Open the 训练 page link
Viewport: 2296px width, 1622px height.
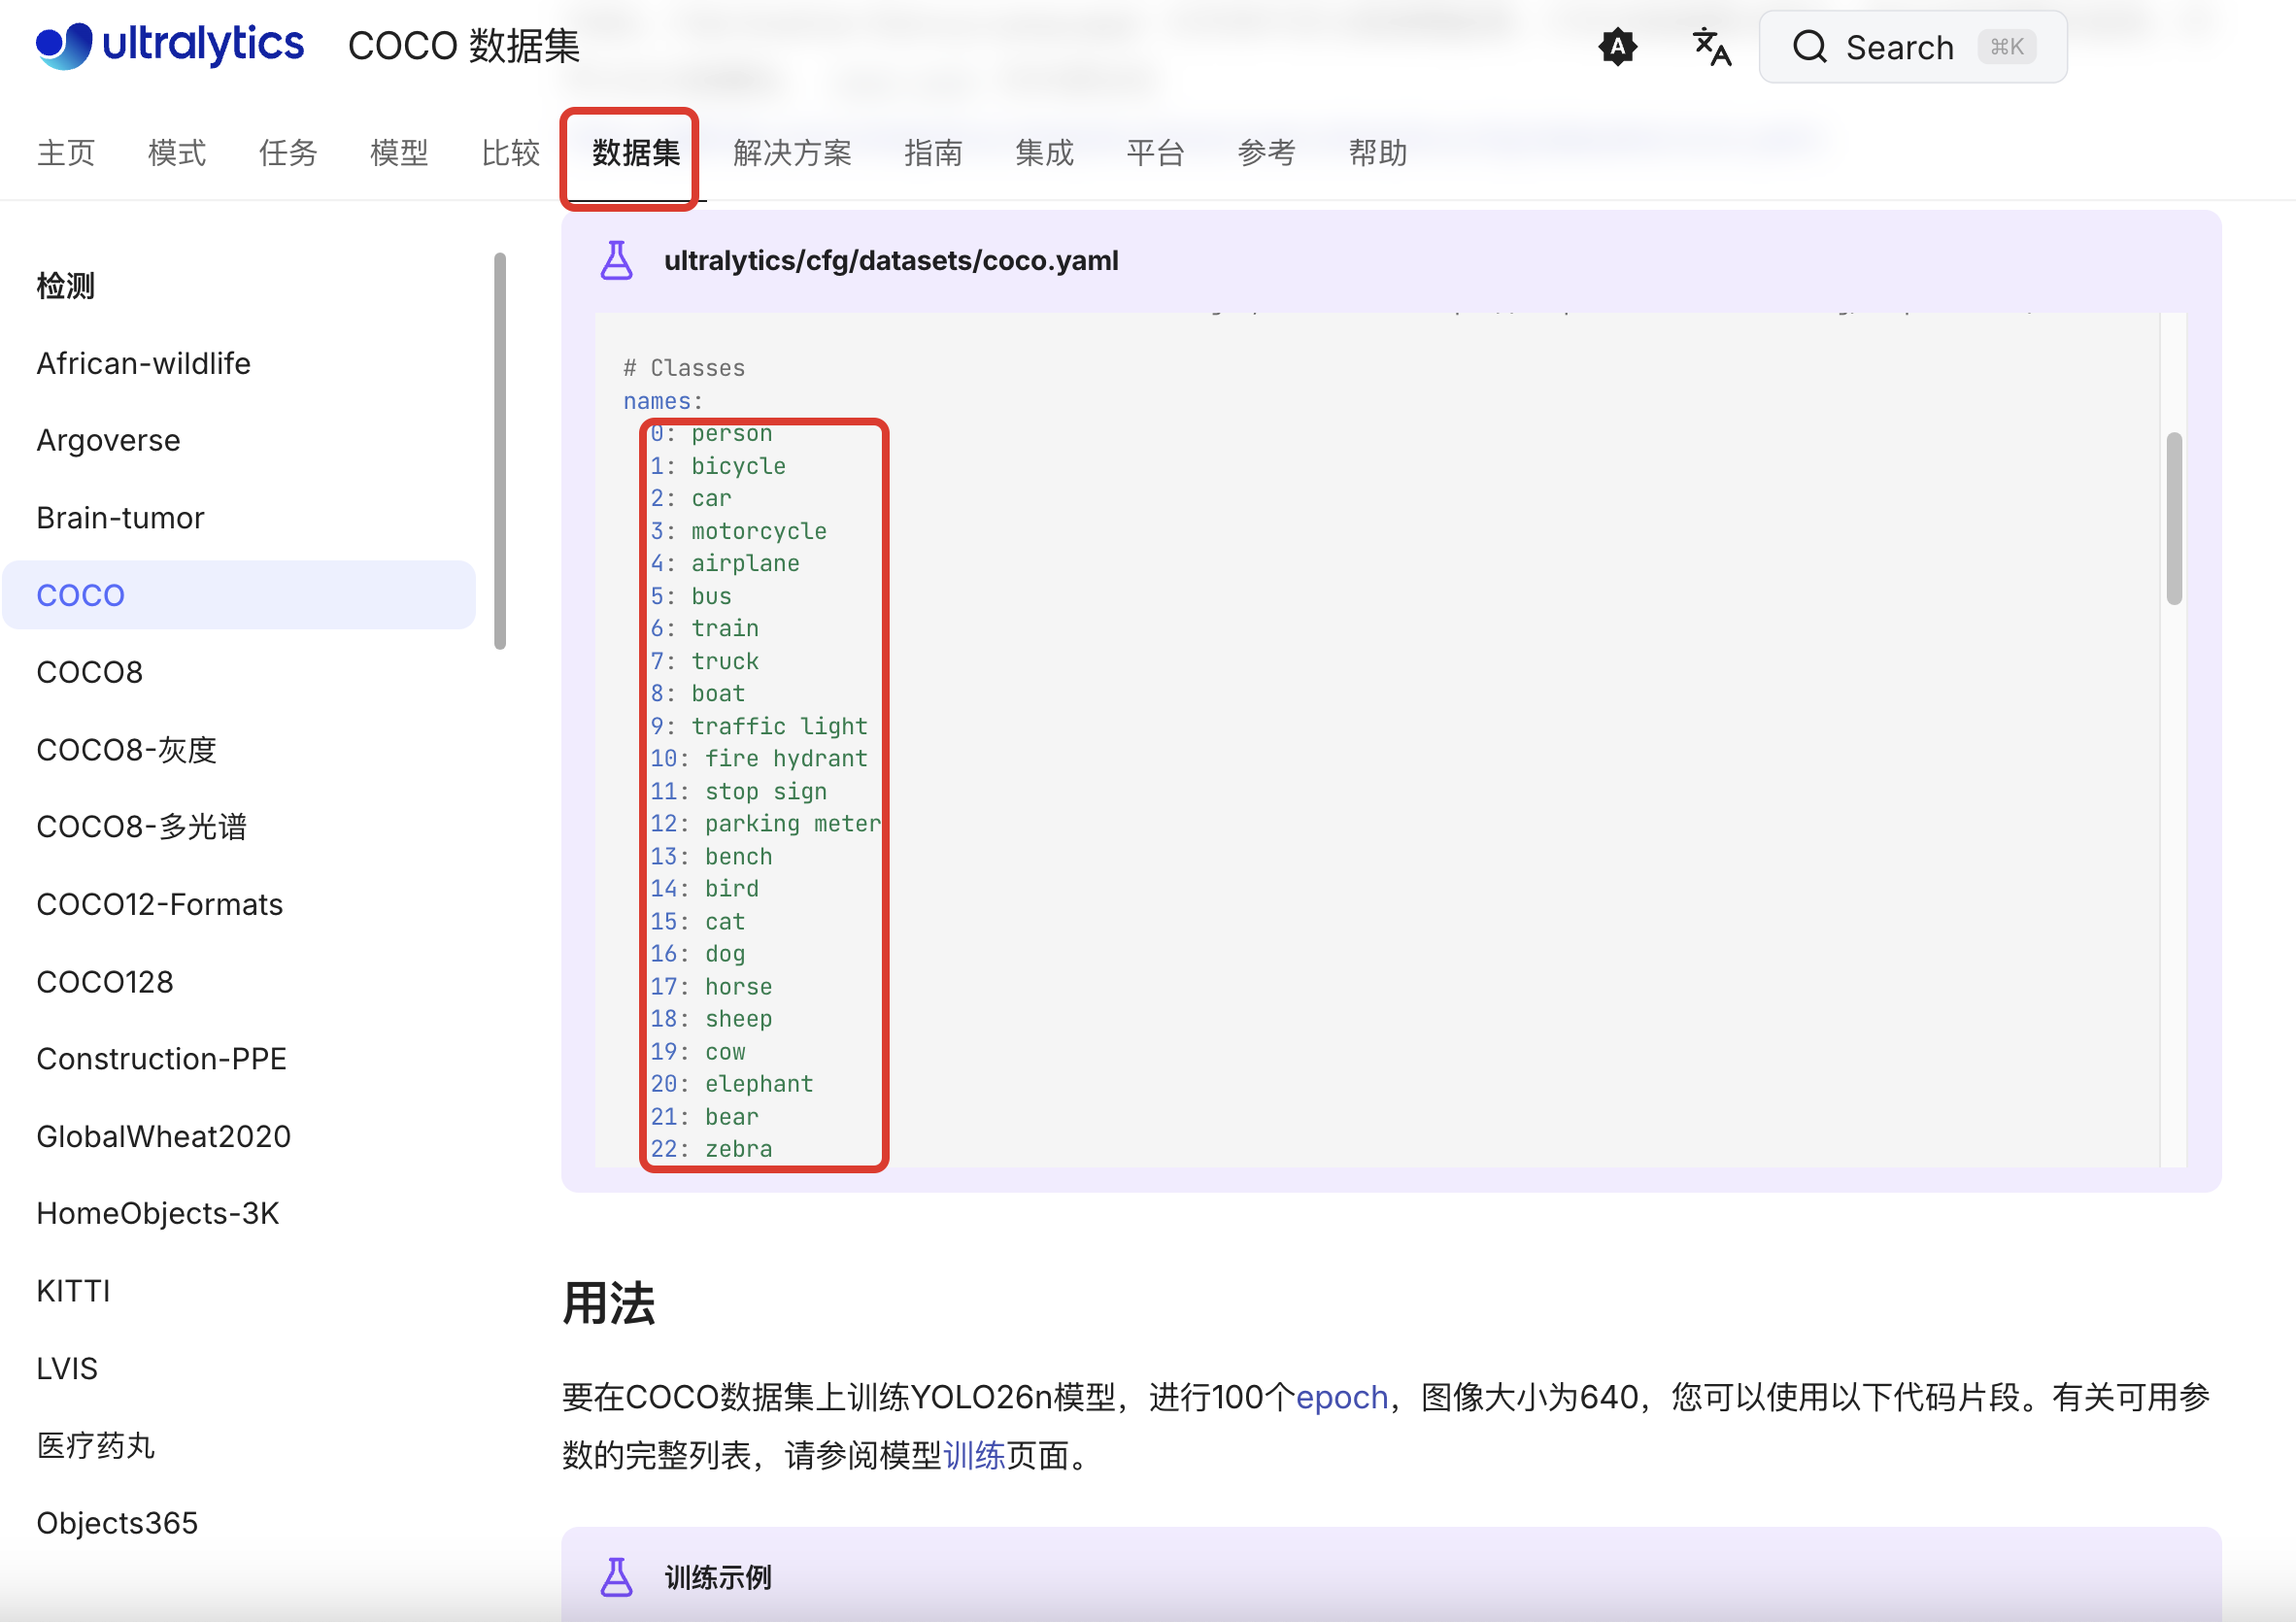click(x=973, y=1455)
